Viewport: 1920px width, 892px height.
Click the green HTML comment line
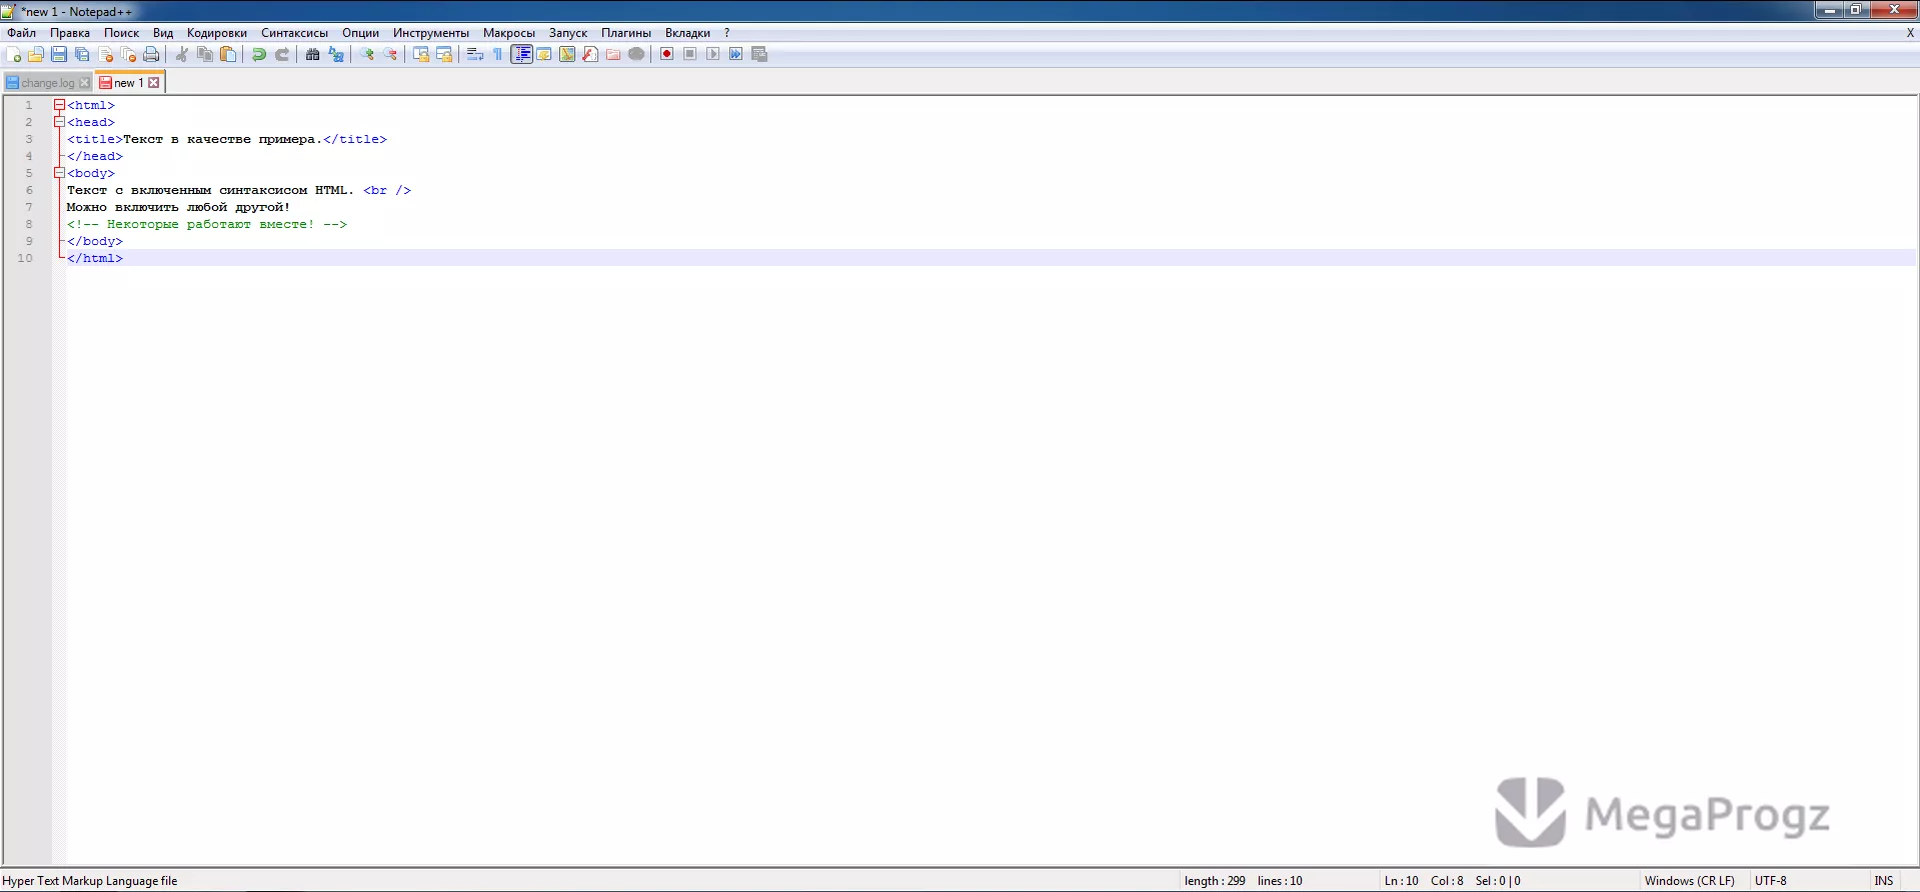pyautogui.click(x=207, y=224)
